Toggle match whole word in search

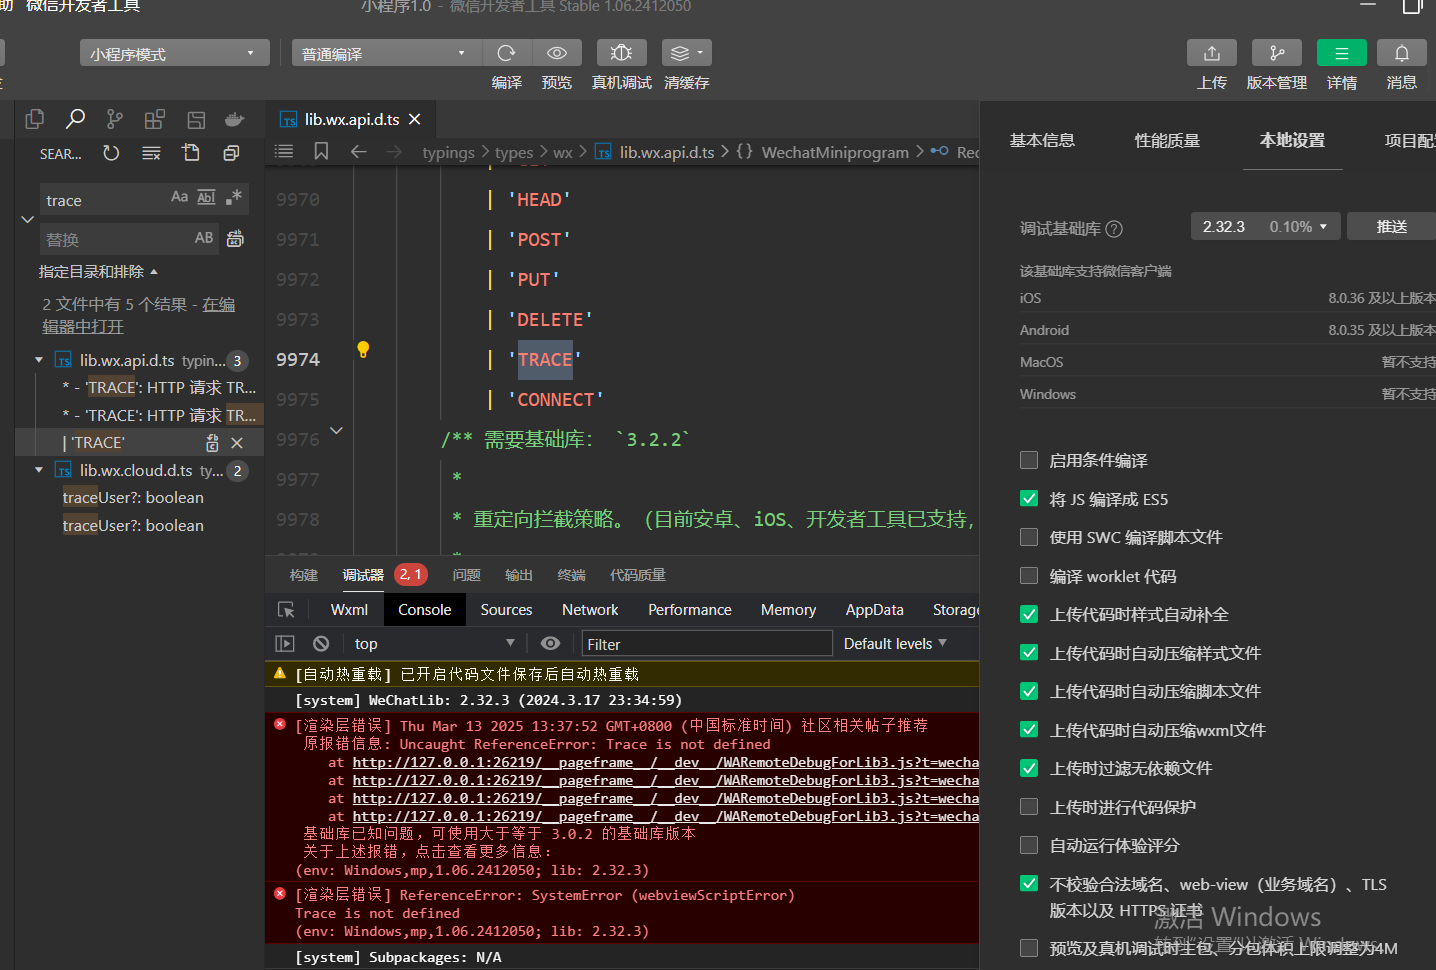click(206, 197)
